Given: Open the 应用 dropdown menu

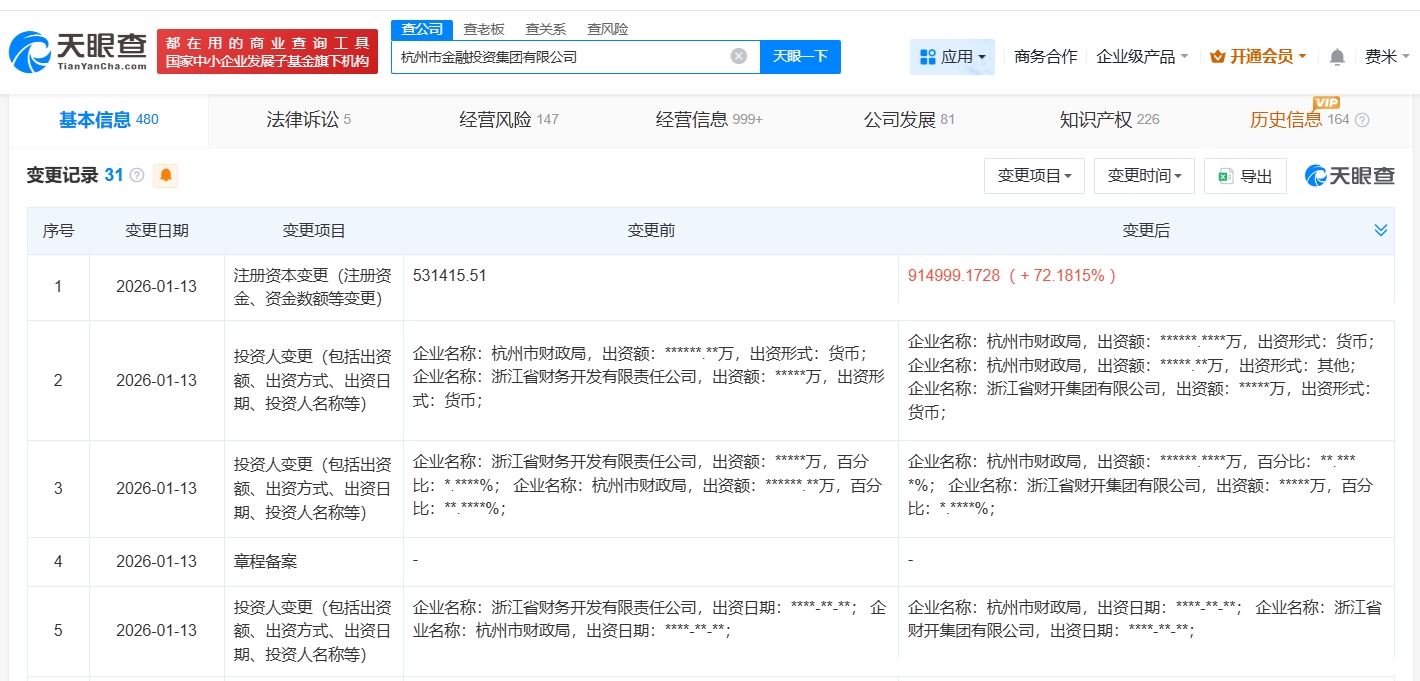Looking at the screenshot, I should (951, 57).
